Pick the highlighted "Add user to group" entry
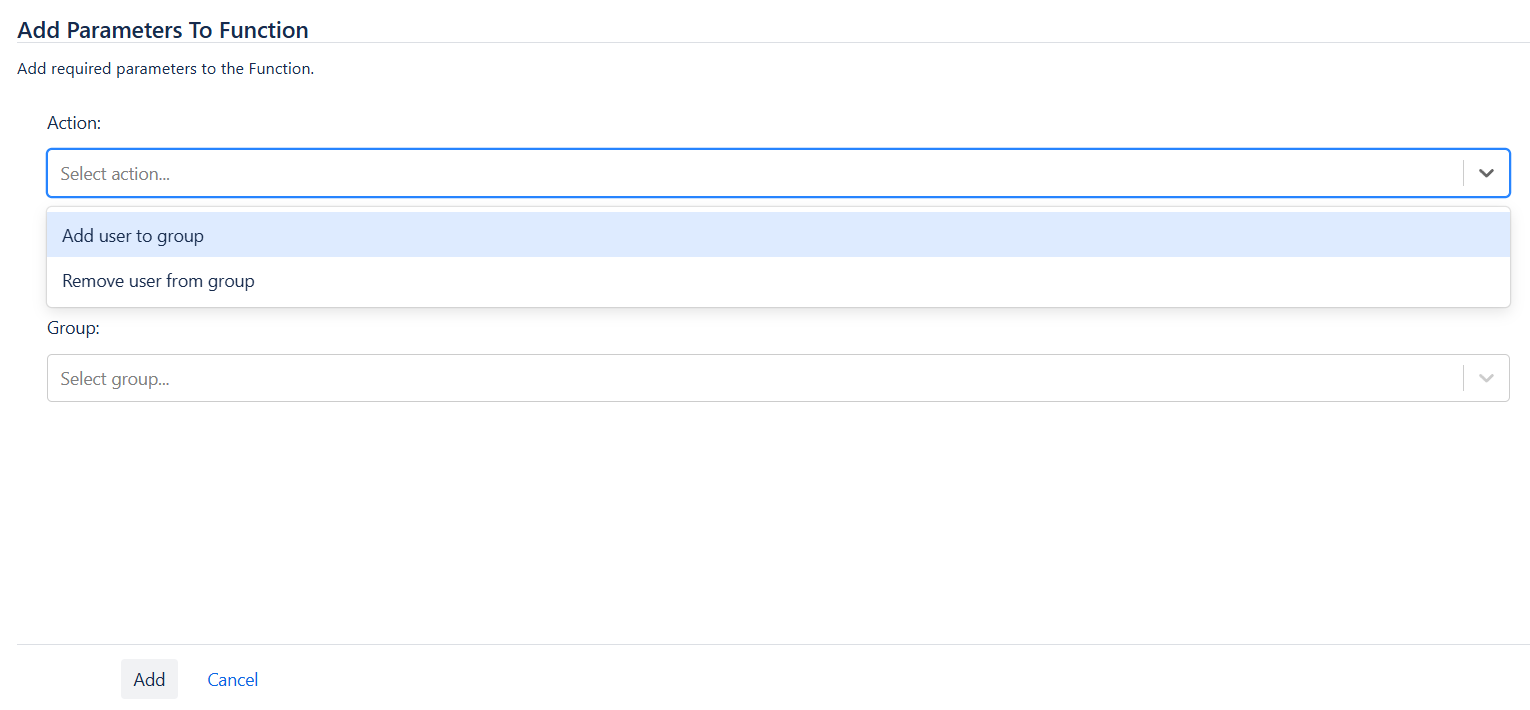 pyautogui.click(x=133, y=236)
